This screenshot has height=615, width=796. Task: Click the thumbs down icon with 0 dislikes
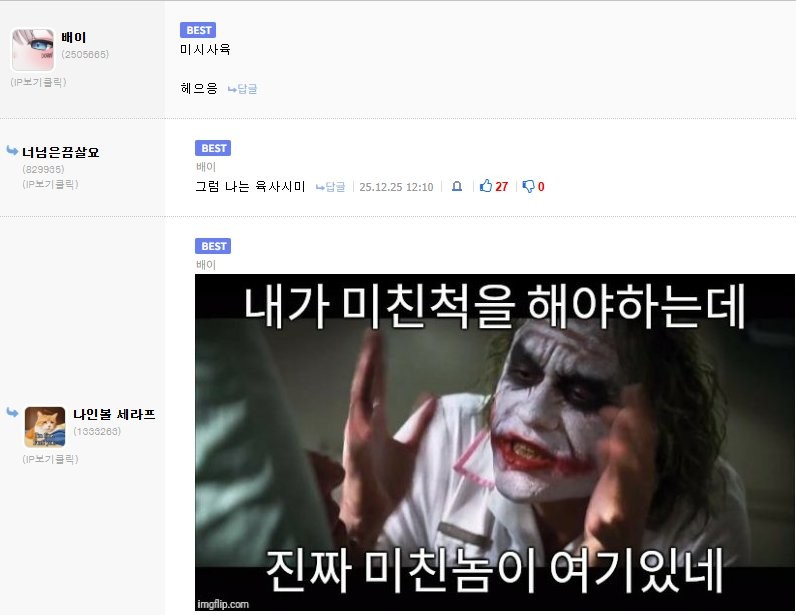pos(528,186)
